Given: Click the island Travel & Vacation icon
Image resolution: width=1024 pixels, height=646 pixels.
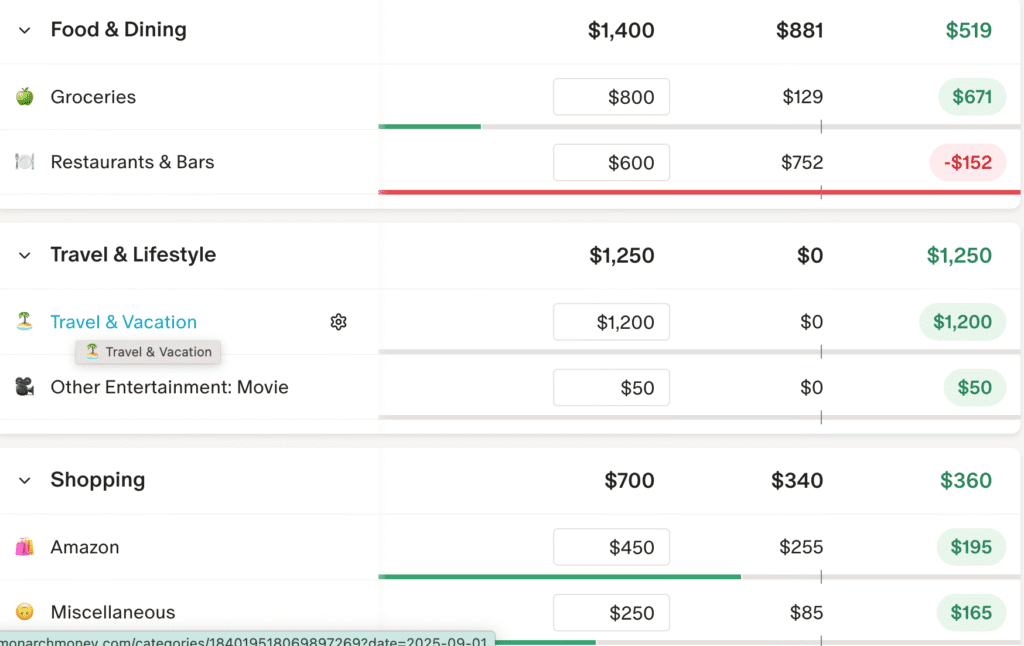Looking at the screenshot, I should (x=24, y=322).
